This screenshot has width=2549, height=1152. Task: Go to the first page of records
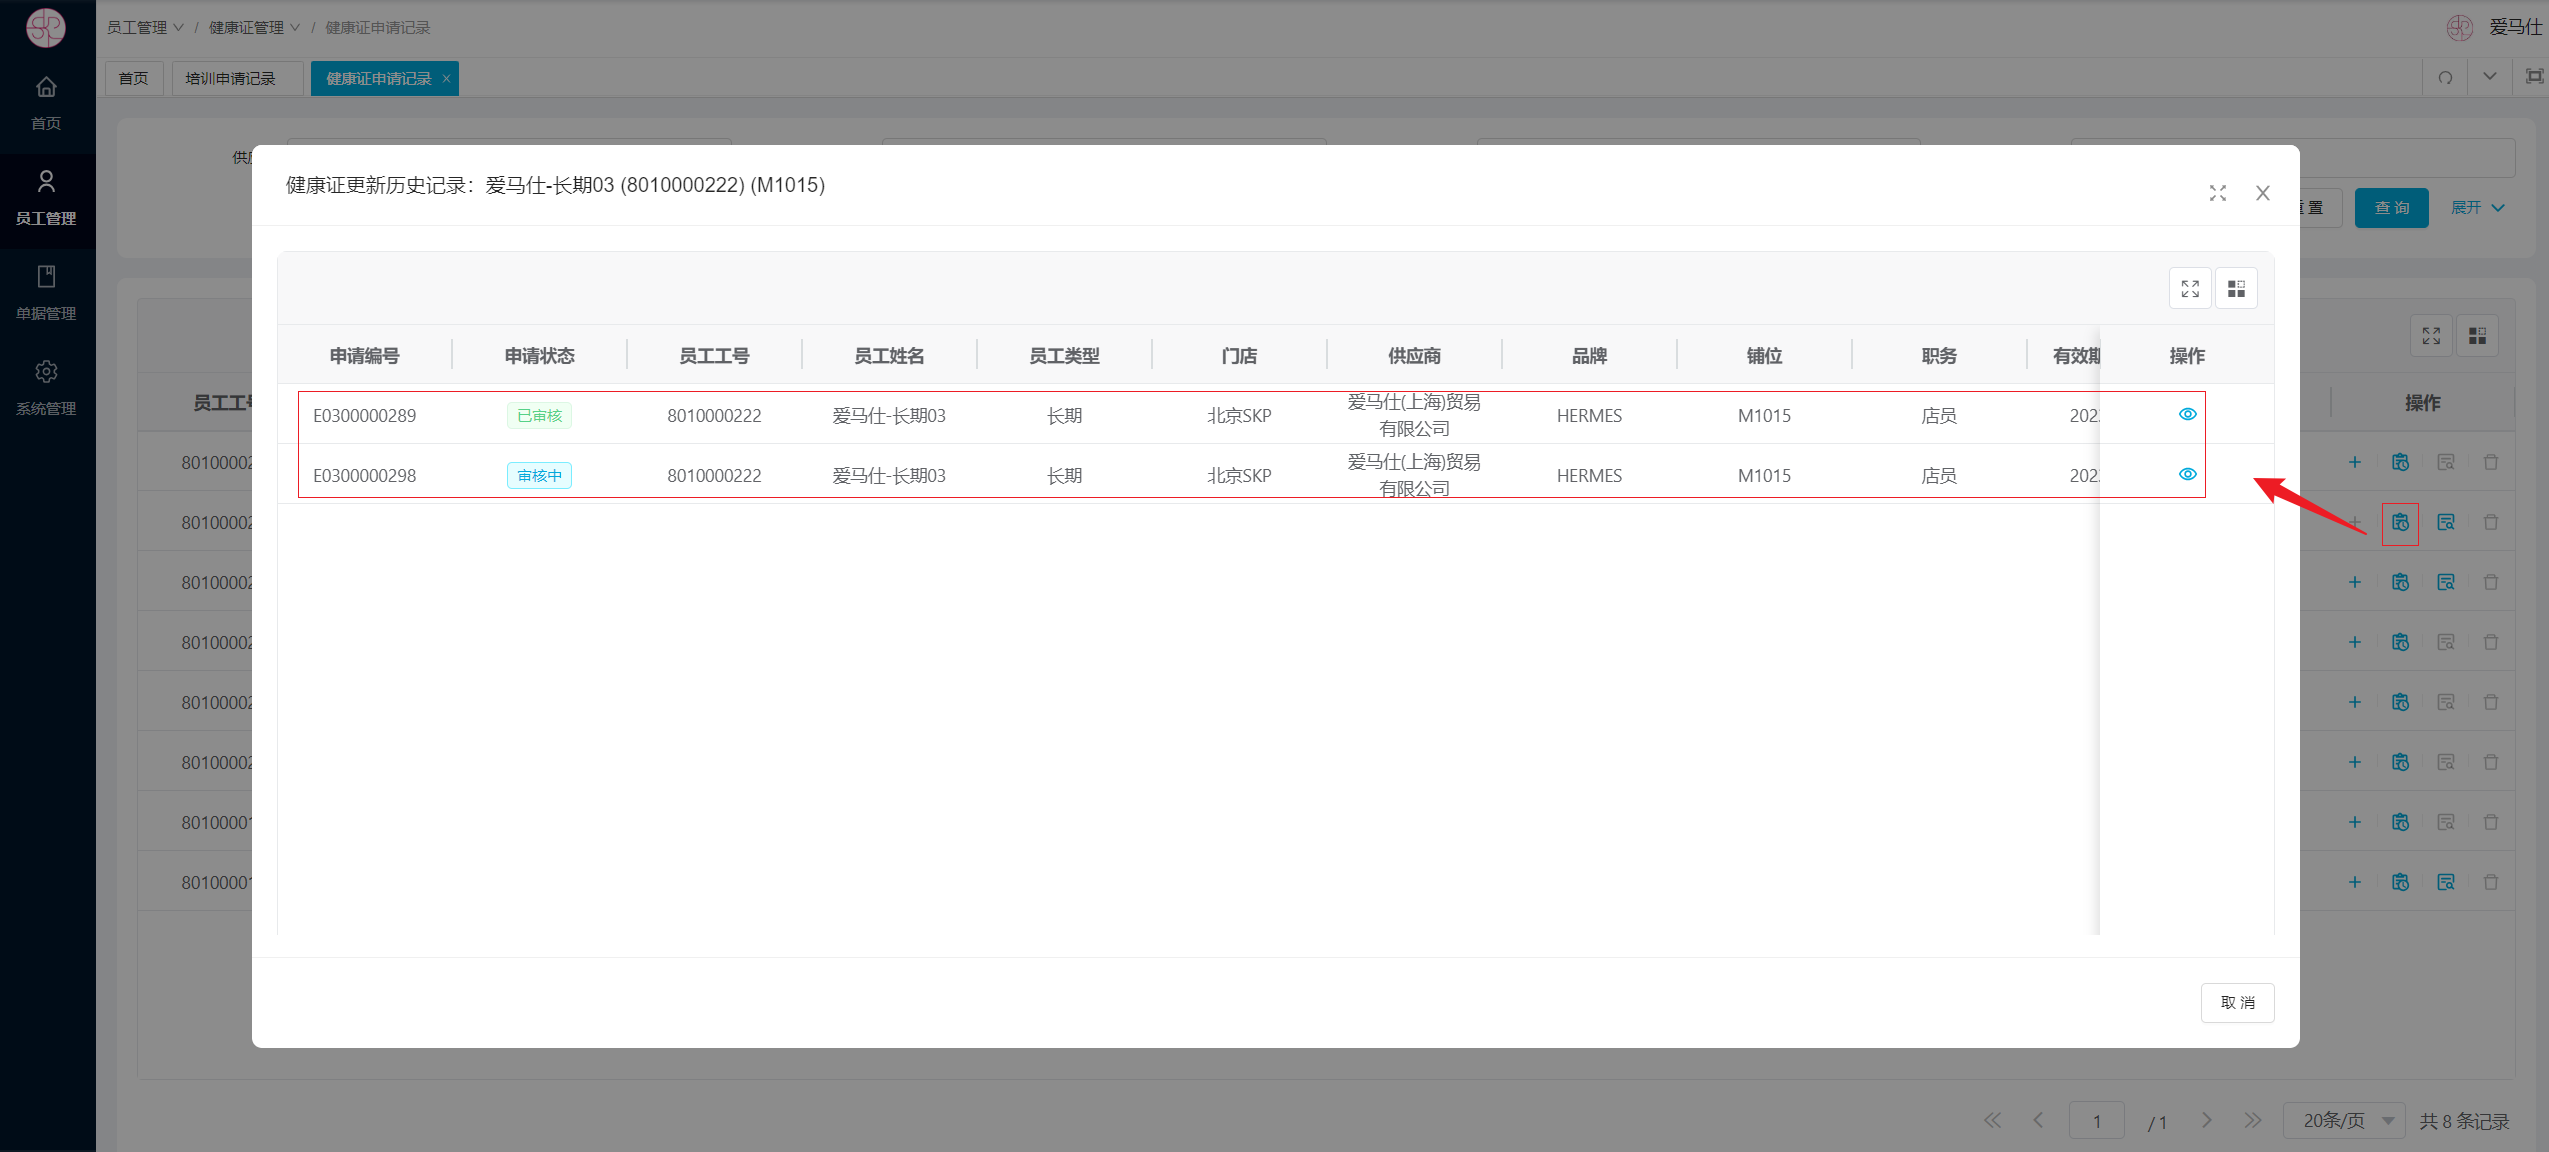pyautogui.click(x=1992, y=1121)
